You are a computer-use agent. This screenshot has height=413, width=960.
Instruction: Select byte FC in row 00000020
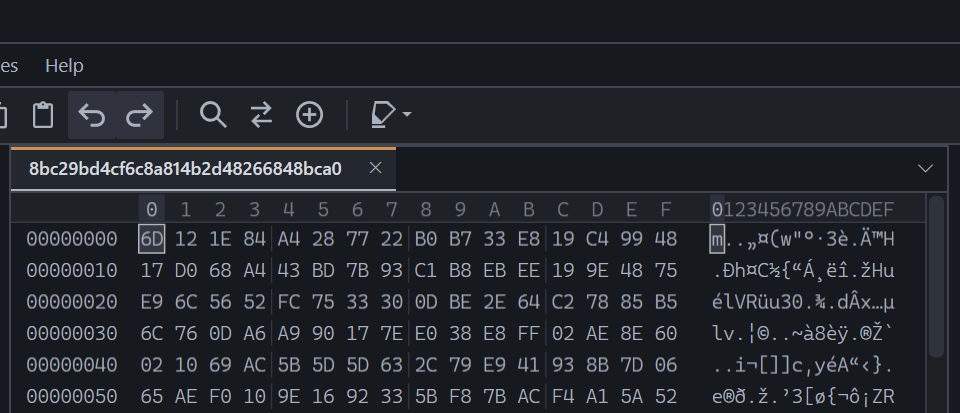tap(288, 302)
